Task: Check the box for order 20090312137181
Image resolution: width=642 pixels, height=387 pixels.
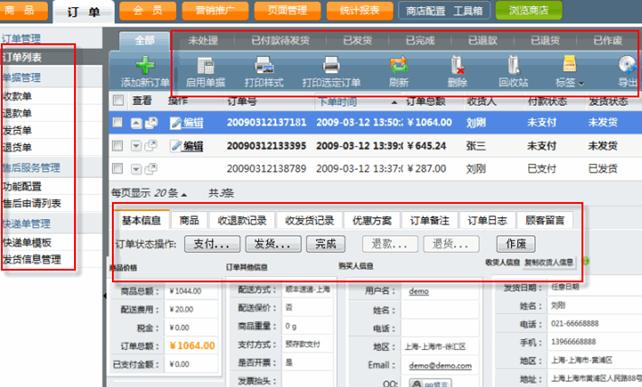Action: coord(118,122)
